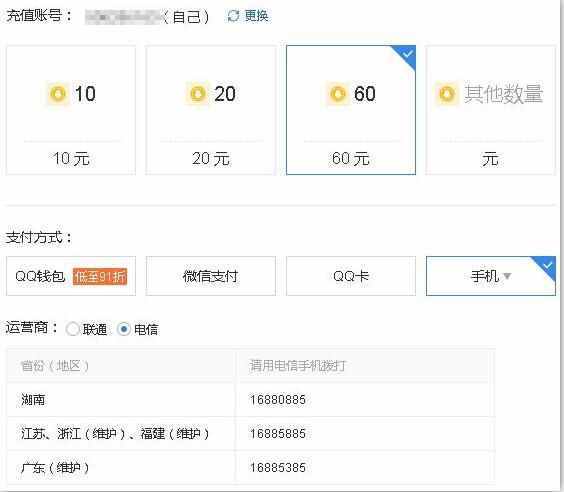564x492 pixels.
Task: Select 联通 operator radio button
Action: coord(72,329)
